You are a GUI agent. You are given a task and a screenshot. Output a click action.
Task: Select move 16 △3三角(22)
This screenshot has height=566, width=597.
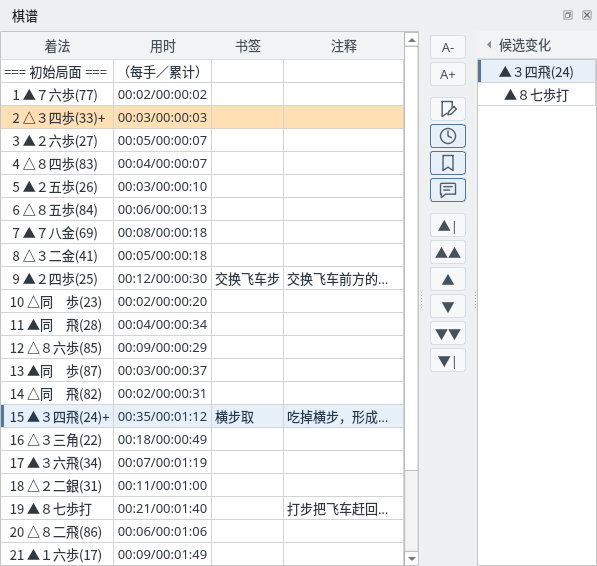[x=202, y=440]
